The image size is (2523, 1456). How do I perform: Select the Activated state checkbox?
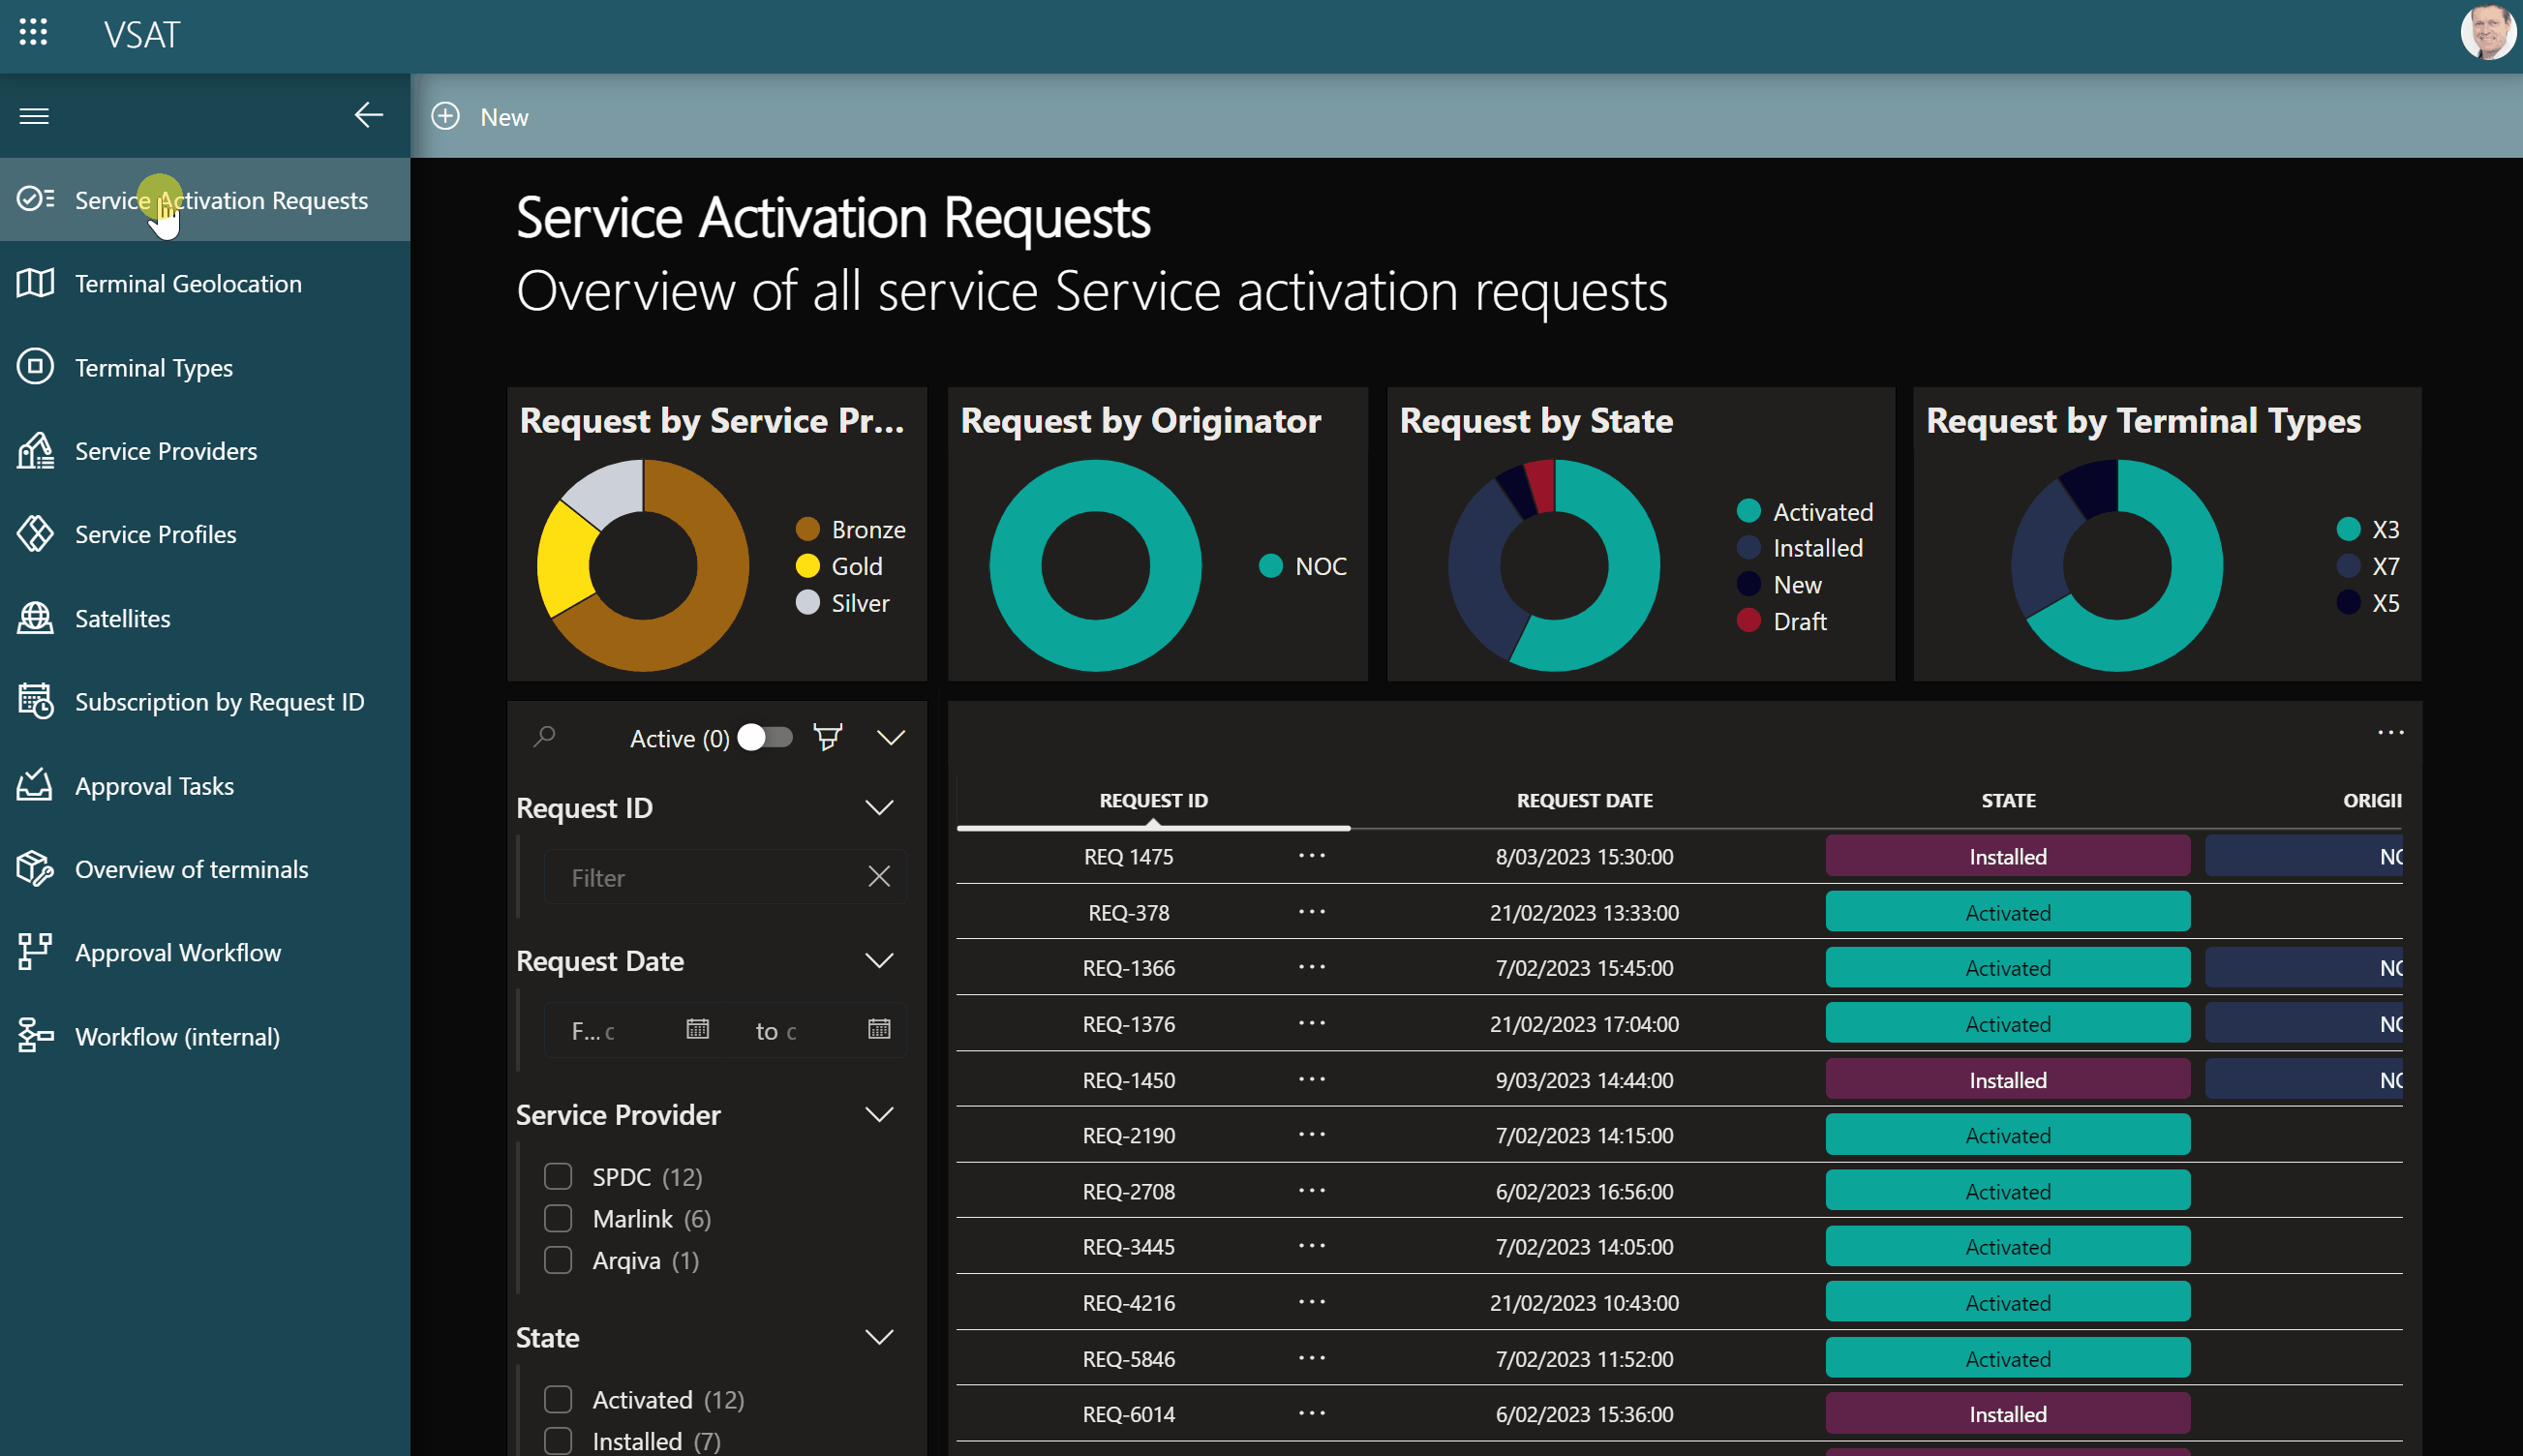pos(558,1399)
